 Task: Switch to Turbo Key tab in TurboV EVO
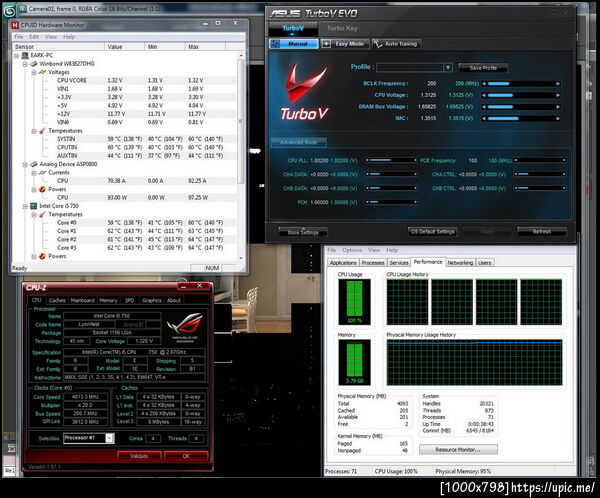[x=342, y=28]
